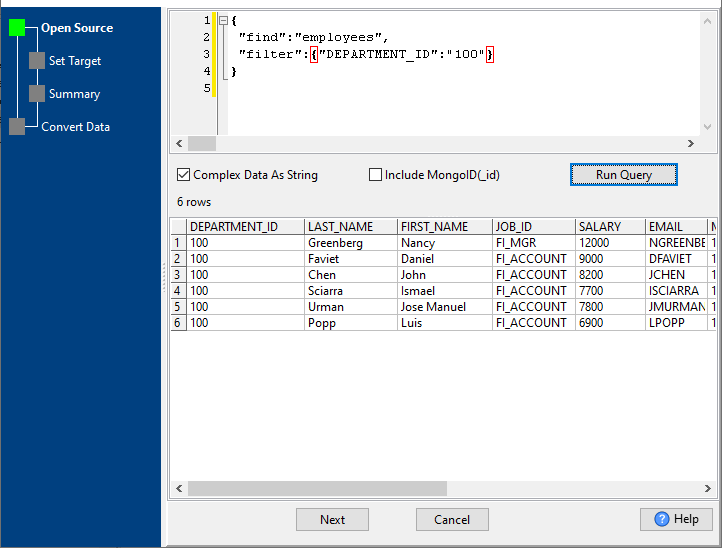Select row header number 5
Image resolution: width=722 pixels, height=548 pixels.
[178, 307]
